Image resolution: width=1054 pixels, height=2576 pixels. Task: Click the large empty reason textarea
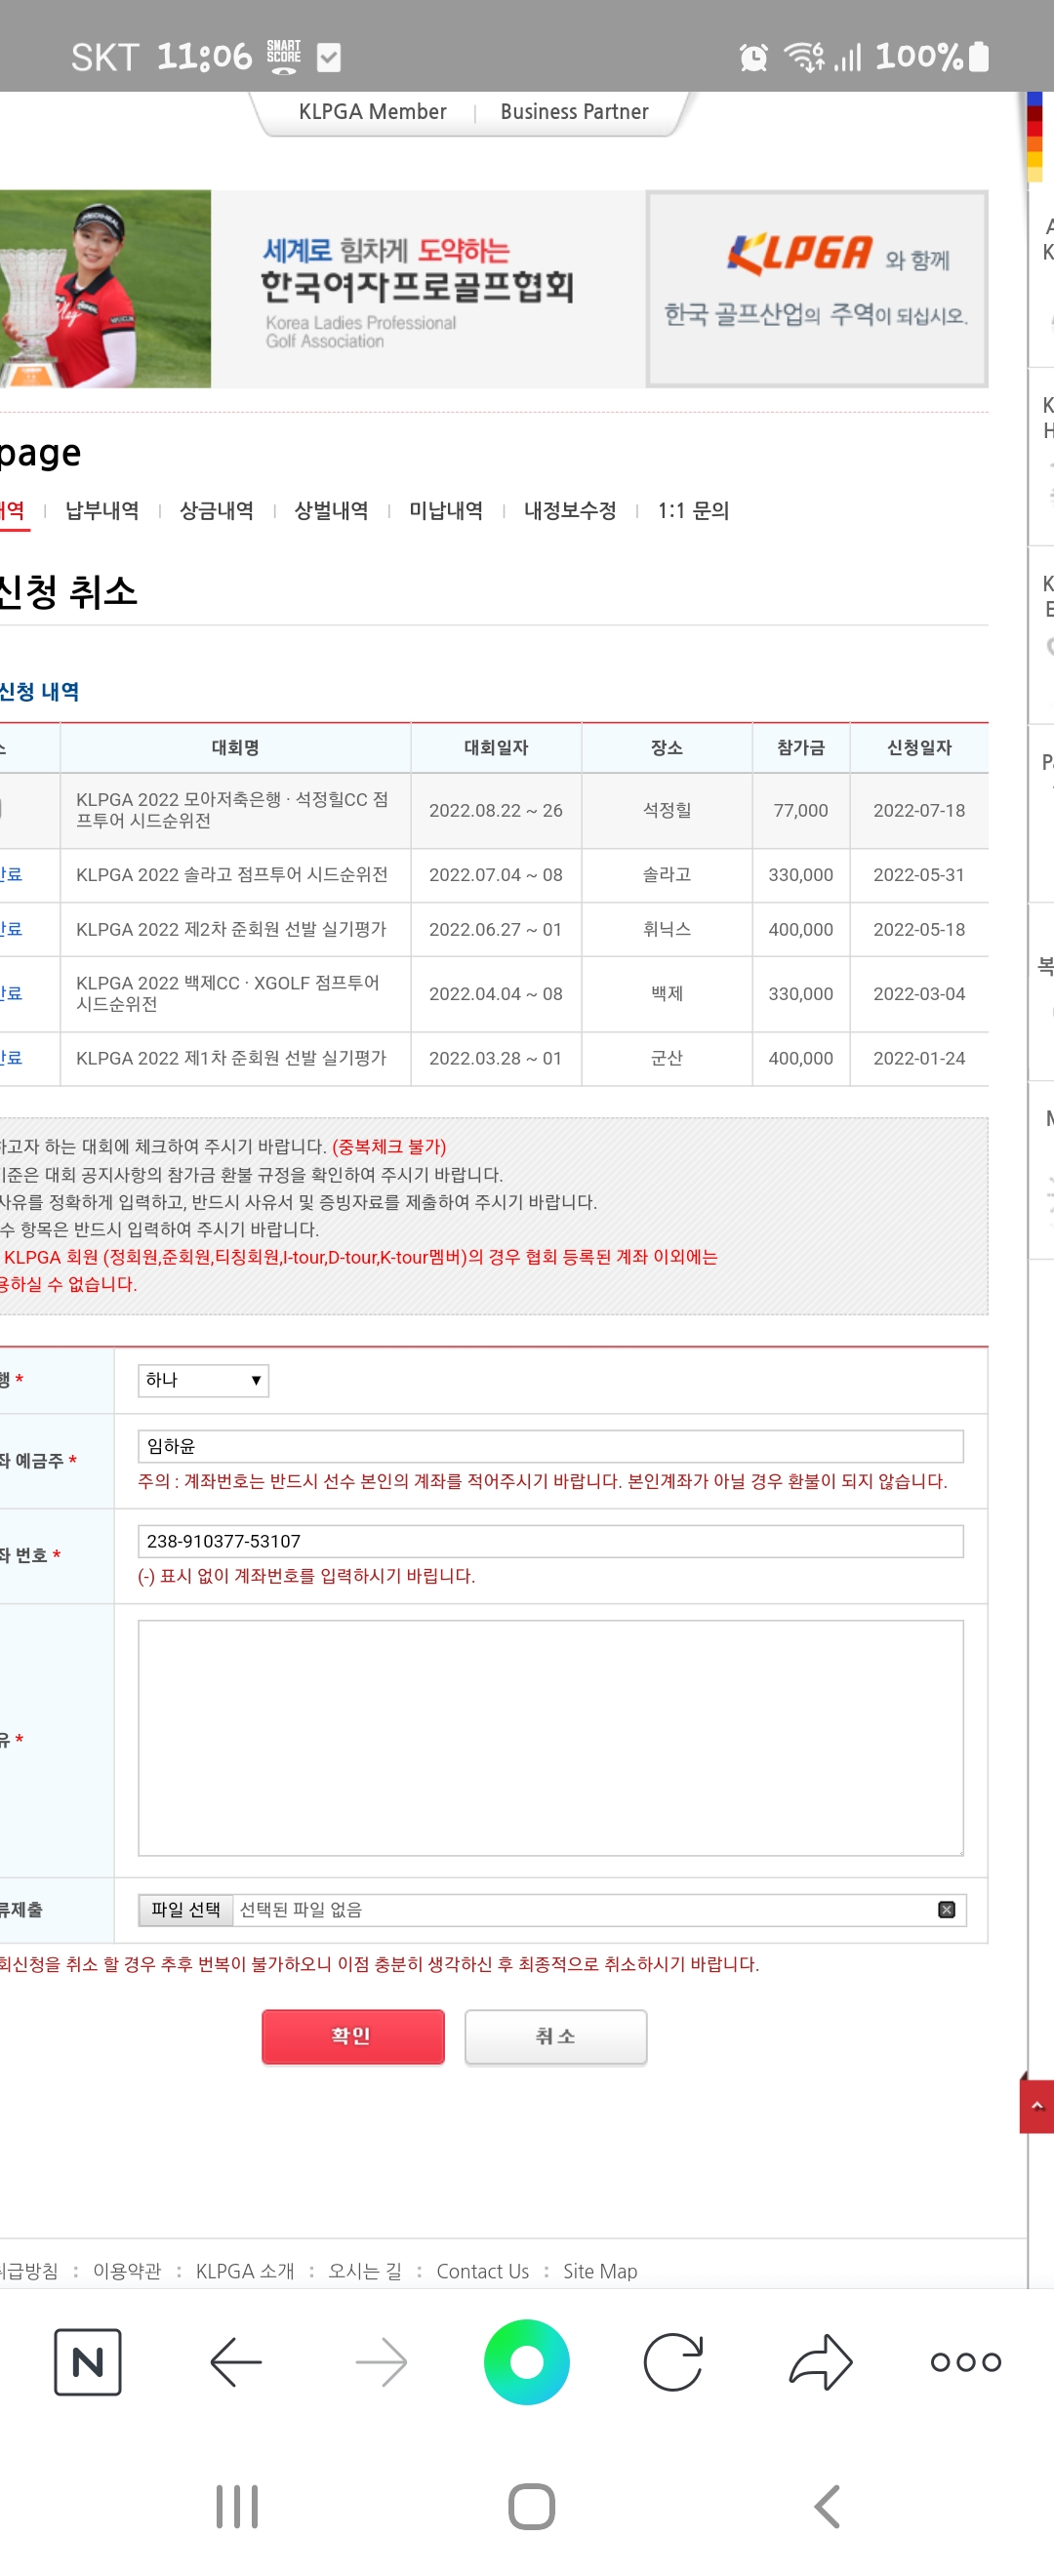550,1737
